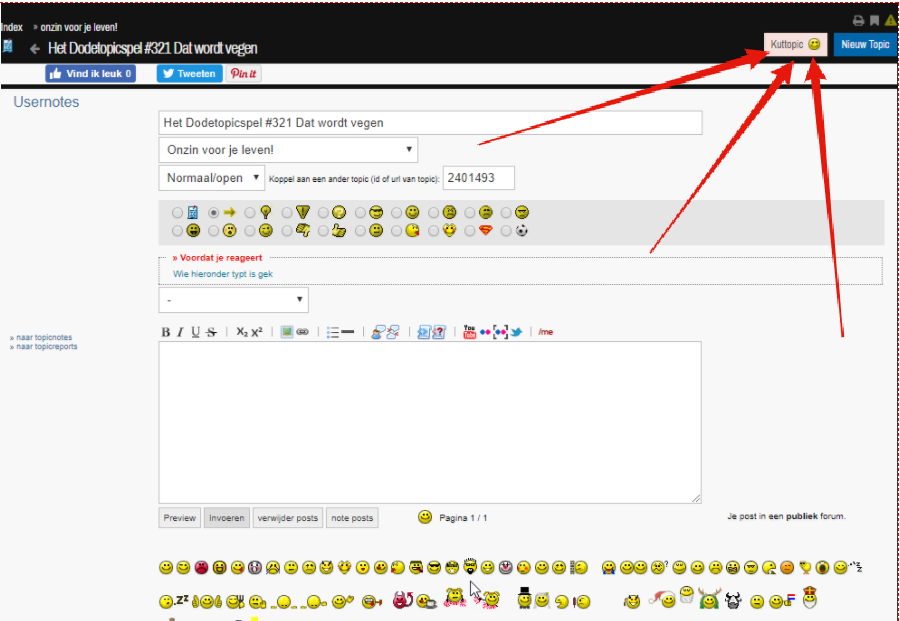Insert a quote with user icon
Viewport: 900px width, 621px height.
pyautogui.click(x=377, y=332)
